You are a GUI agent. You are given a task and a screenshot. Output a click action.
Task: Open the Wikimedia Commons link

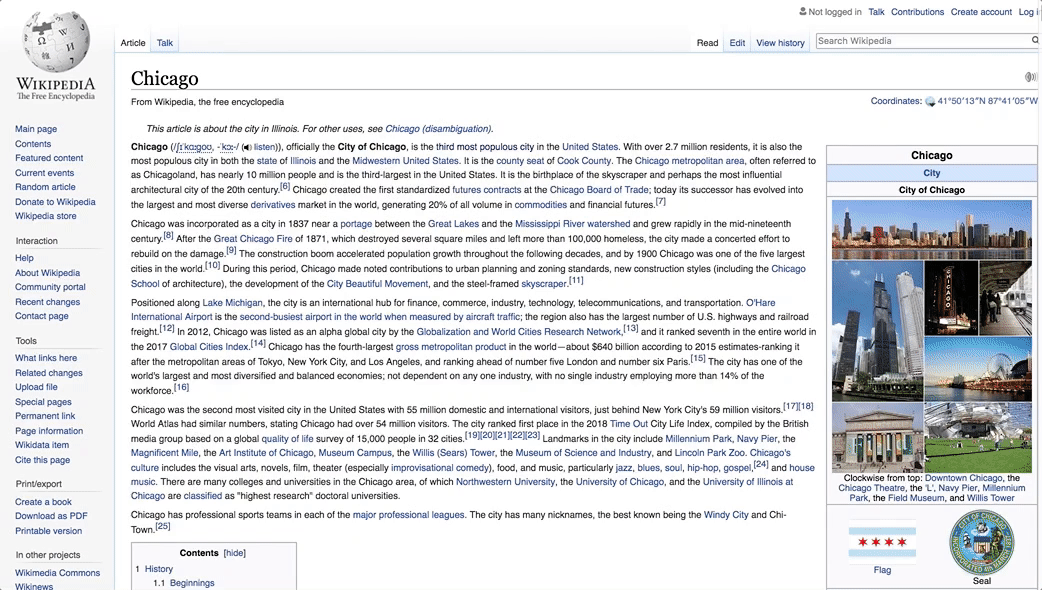pyautogui.click(x=57, y=573)
